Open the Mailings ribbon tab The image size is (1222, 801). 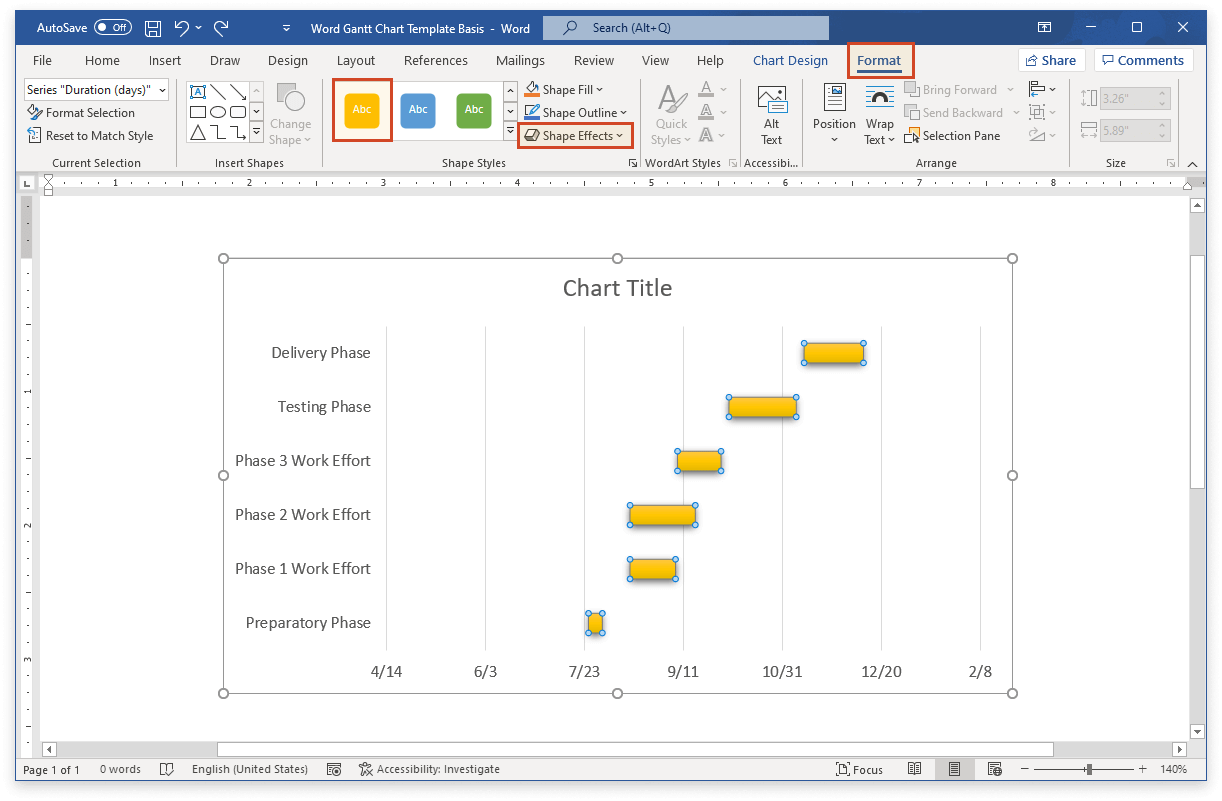pyautogui.click(x=519, y=60)
